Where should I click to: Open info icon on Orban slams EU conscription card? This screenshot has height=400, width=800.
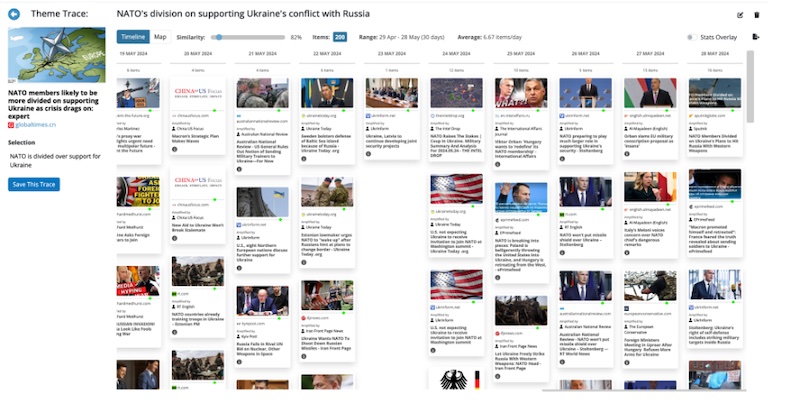[x=627, y=154]
